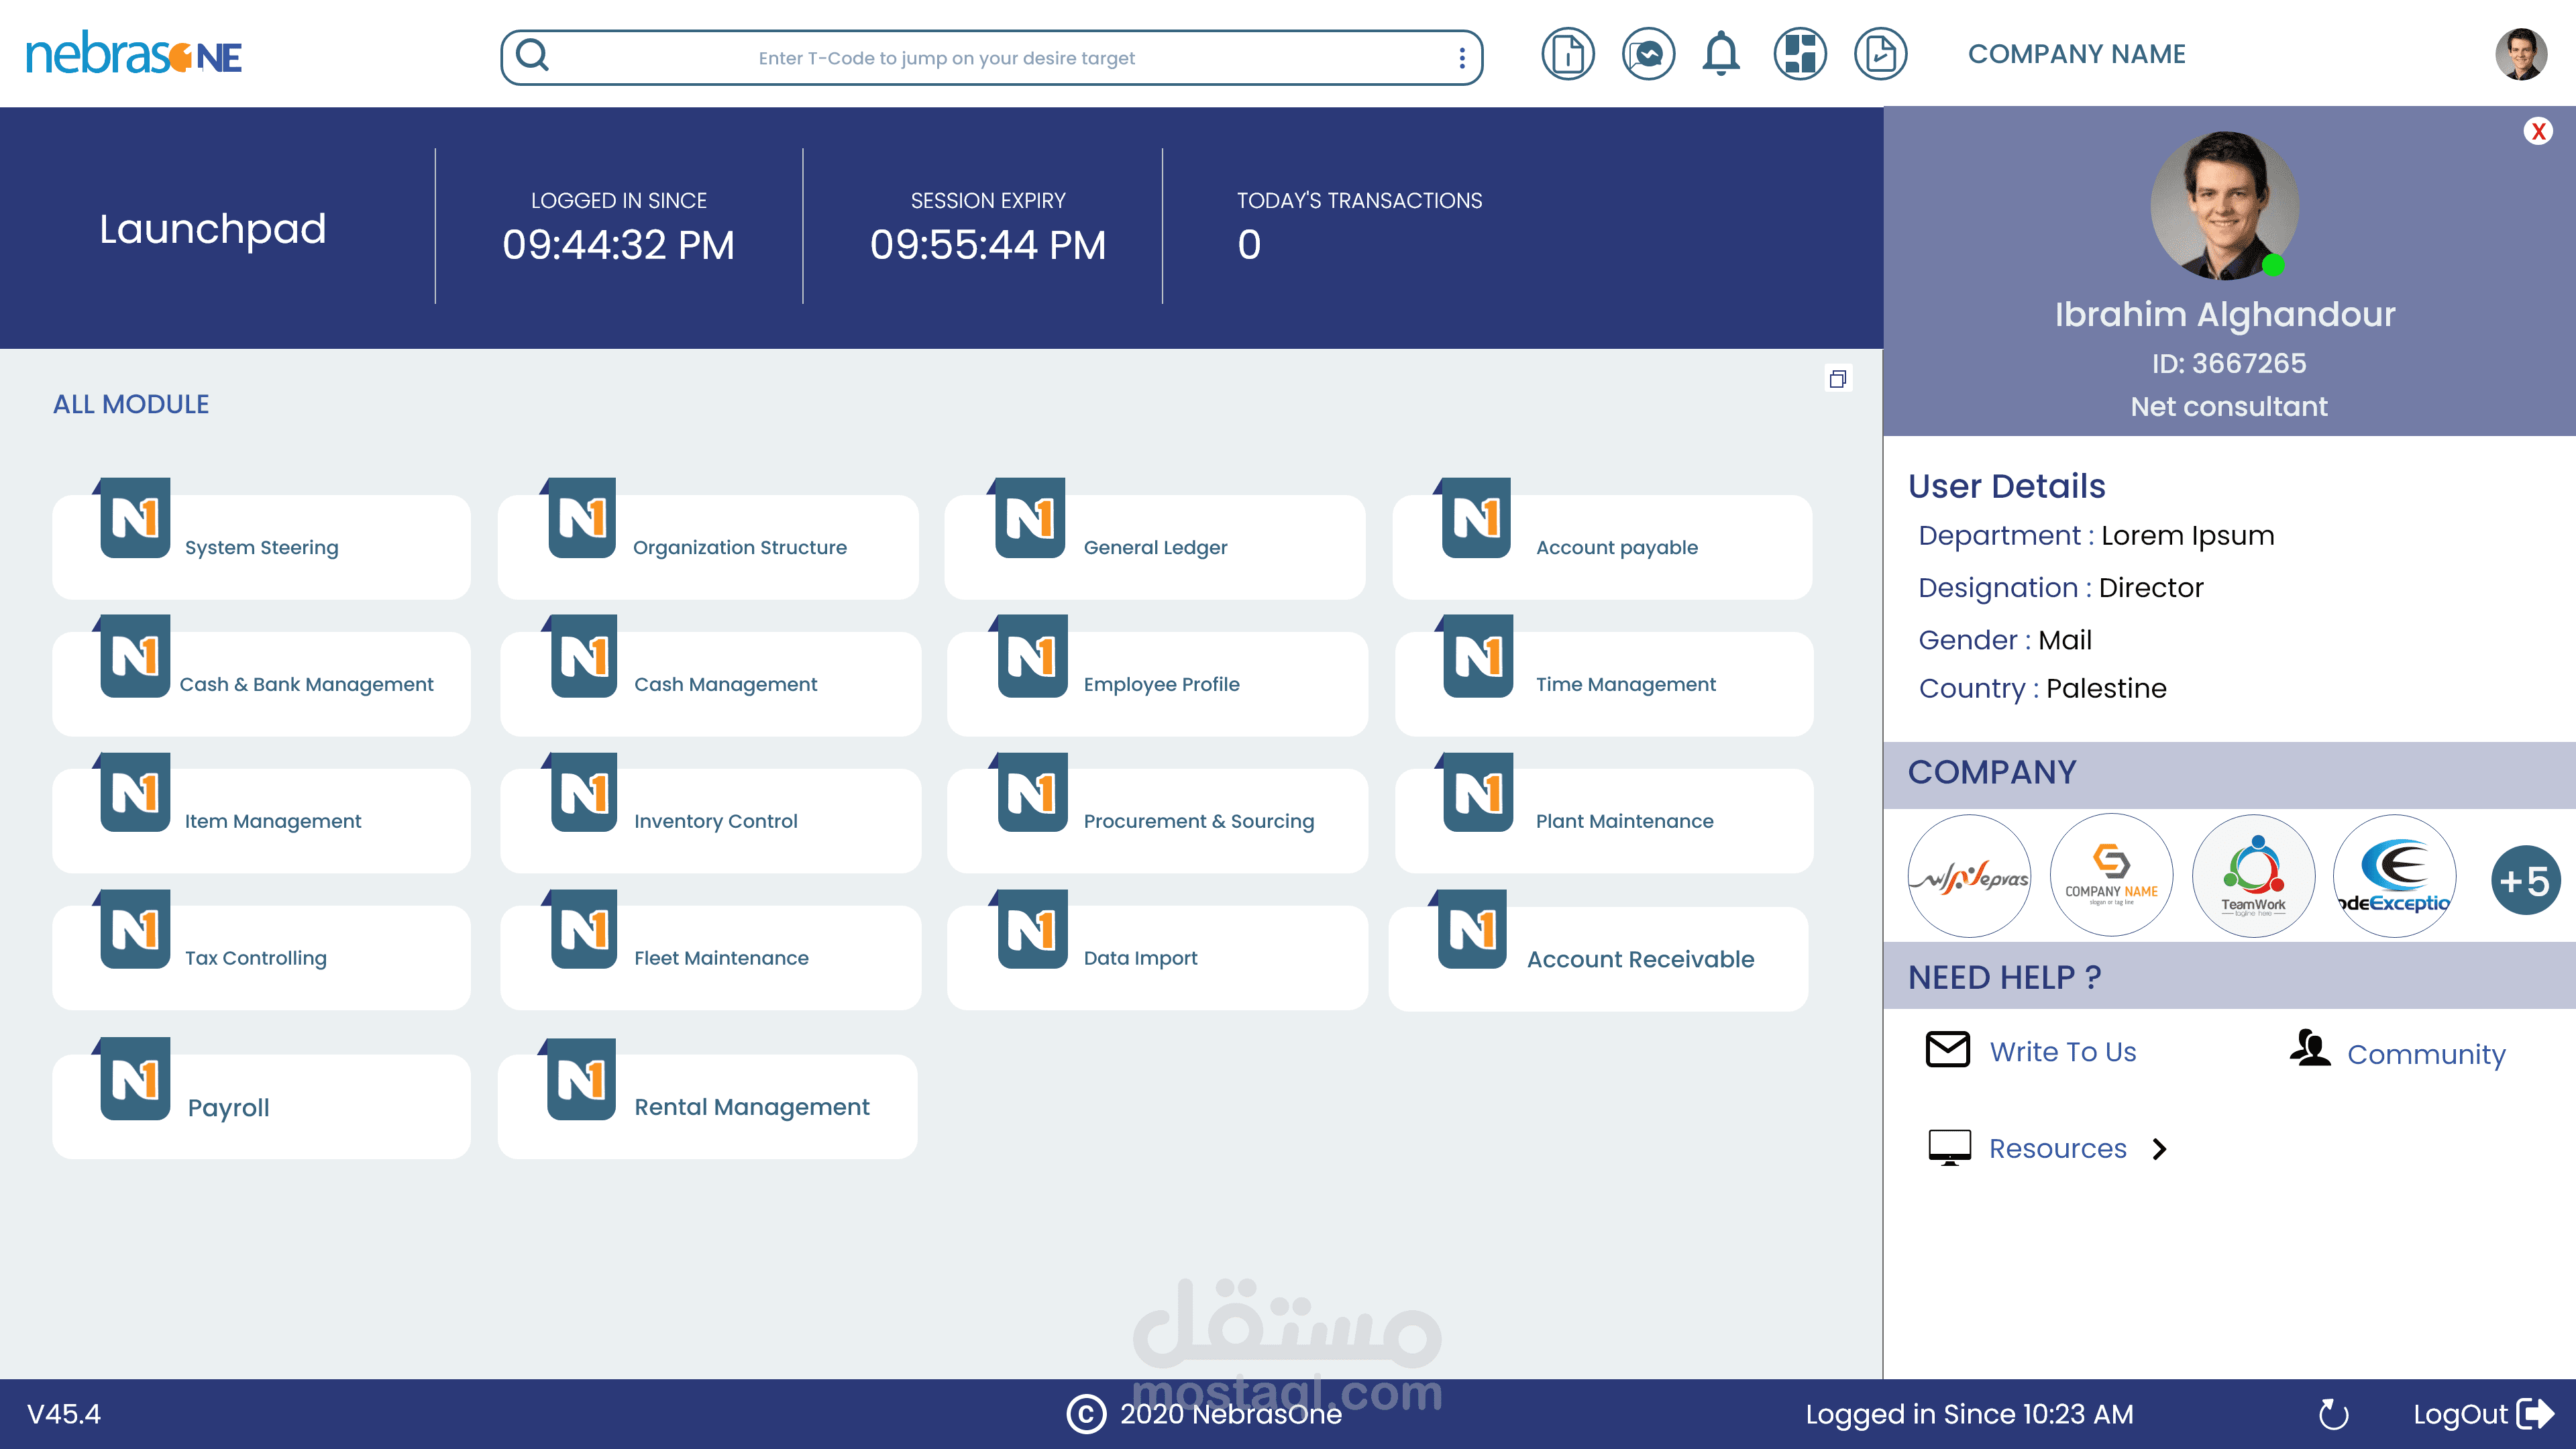Click the search magnifier icon
2576x1449 pixels.
tap(533, 56)
